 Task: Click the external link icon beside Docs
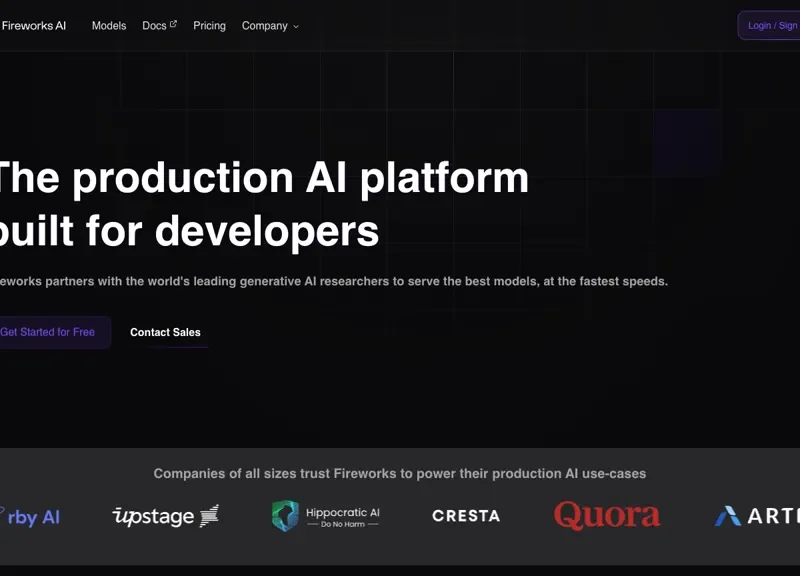coord(173,23)
